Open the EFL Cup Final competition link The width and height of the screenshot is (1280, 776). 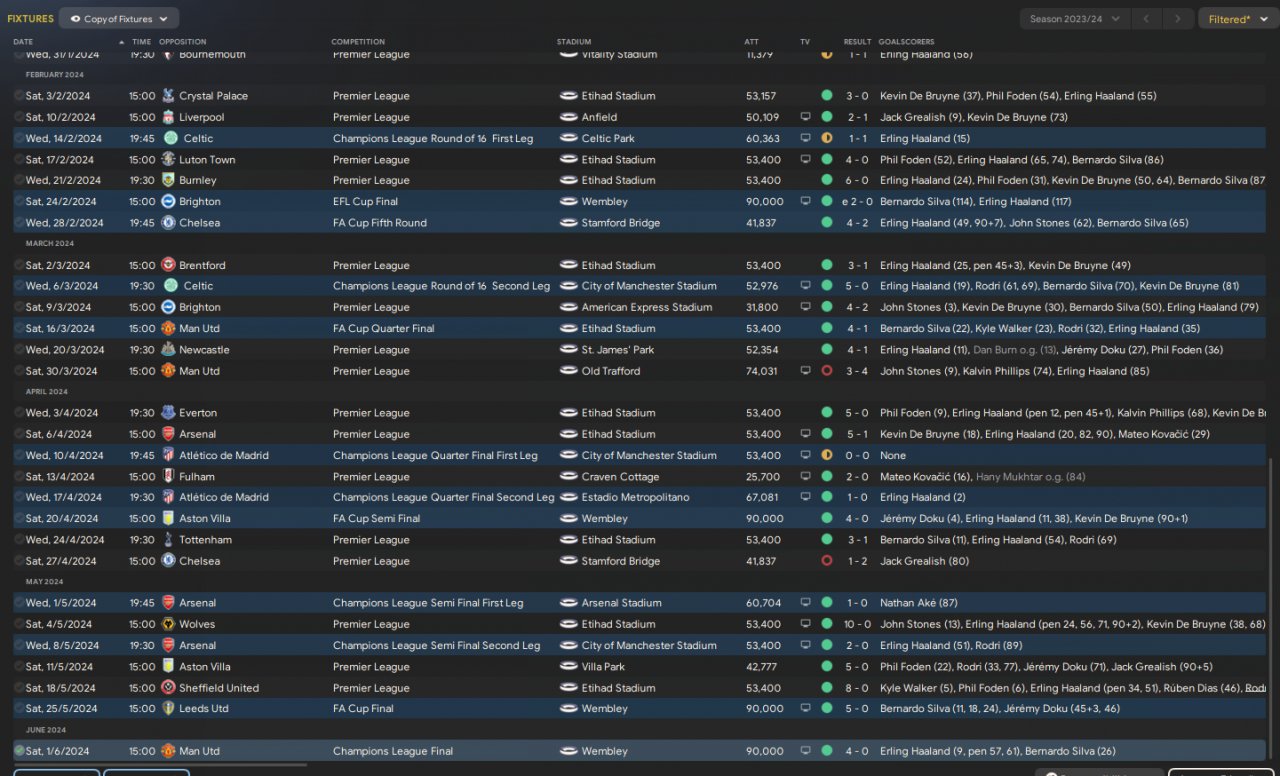tap(365, 201)
